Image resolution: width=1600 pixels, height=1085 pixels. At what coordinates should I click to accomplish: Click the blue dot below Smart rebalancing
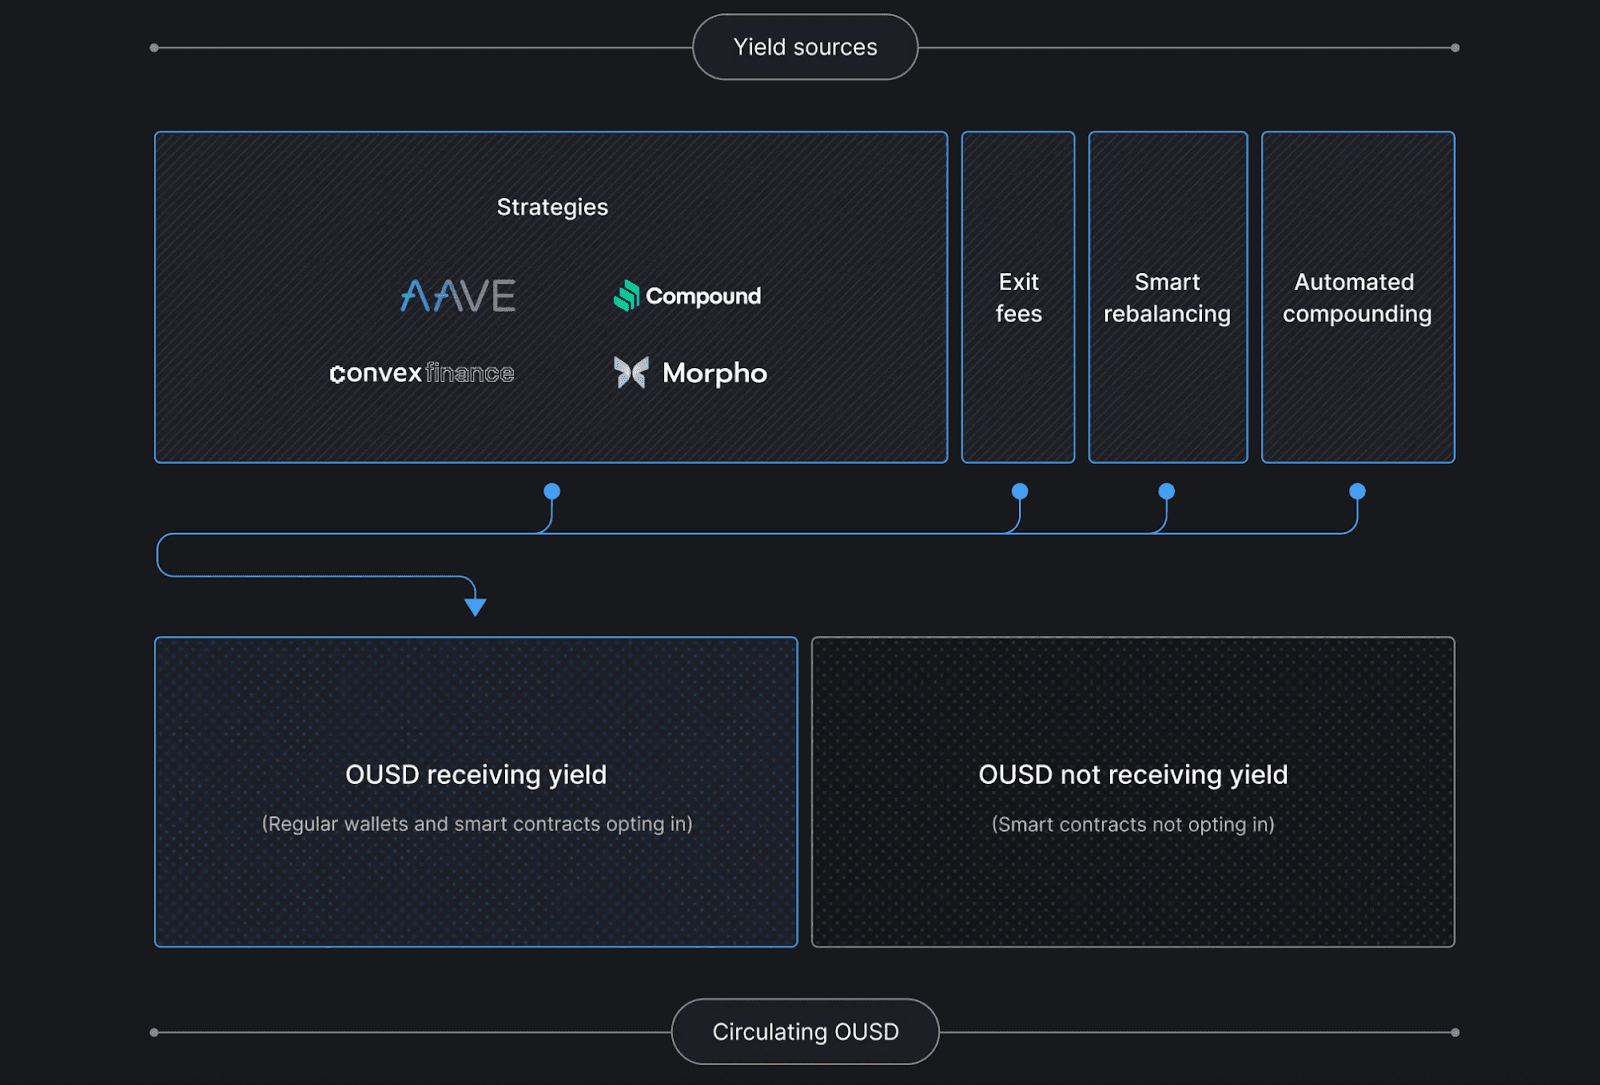point(1166,491)
